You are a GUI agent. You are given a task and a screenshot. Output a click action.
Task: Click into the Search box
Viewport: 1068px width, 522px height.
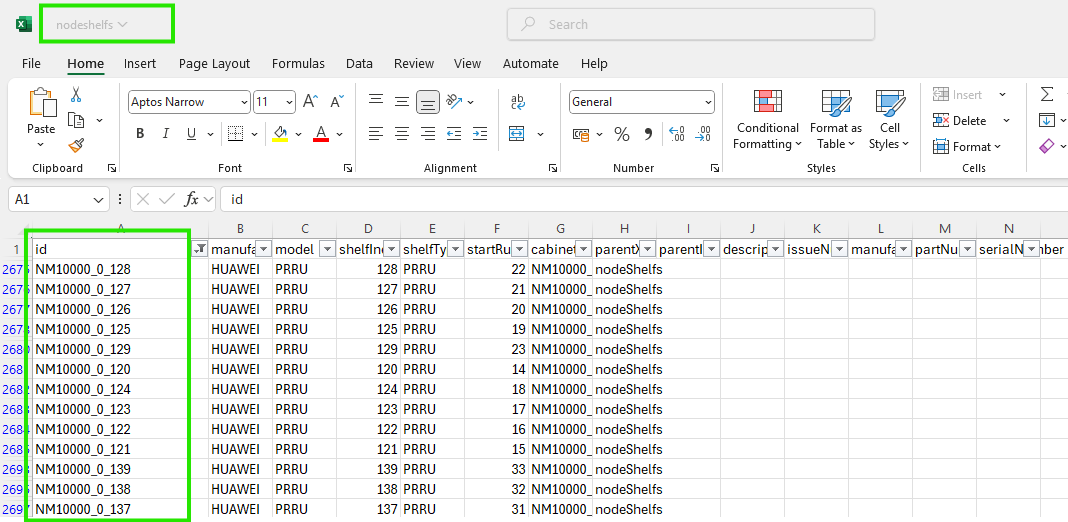tap(690, 24)
